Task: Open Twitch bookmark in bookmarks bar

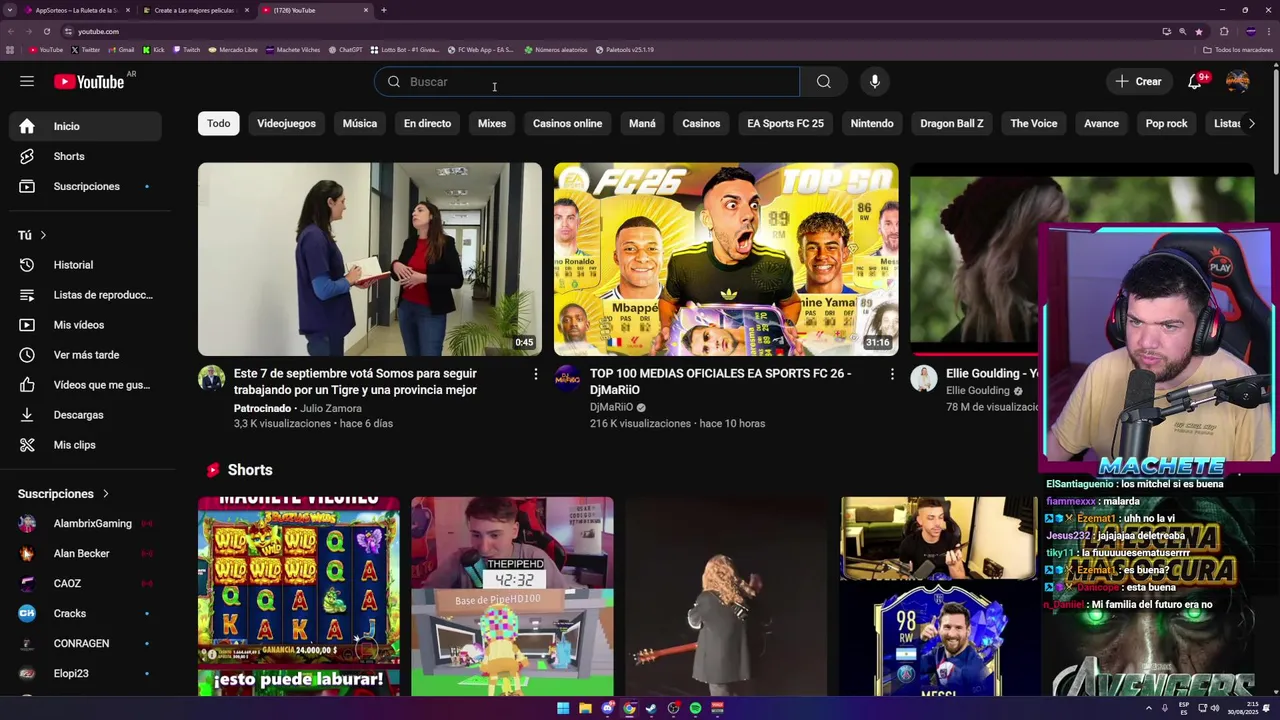Action: point(187,49)
